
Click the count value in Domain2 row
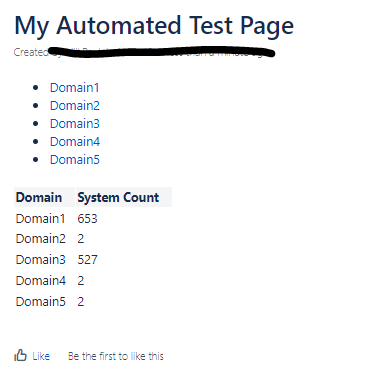81,239
